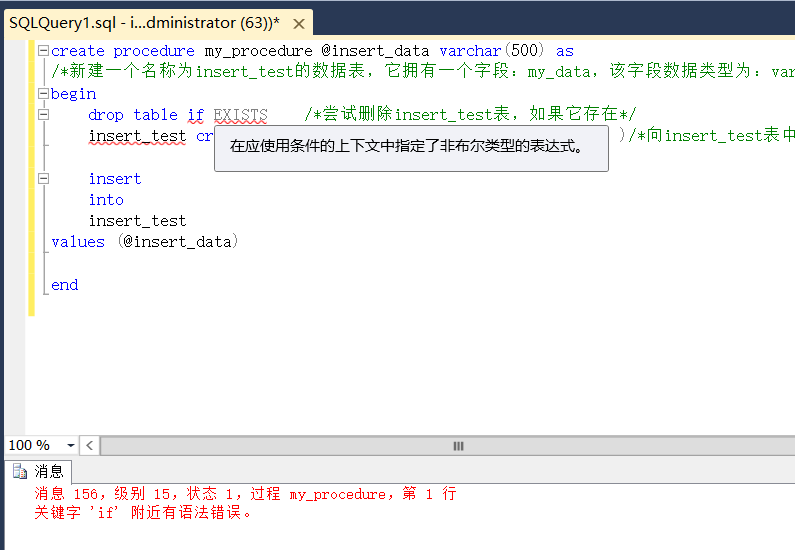This screenshot has width=795, height=550.
Task: Click the 消息 tab icon
Action: (20, 471)
